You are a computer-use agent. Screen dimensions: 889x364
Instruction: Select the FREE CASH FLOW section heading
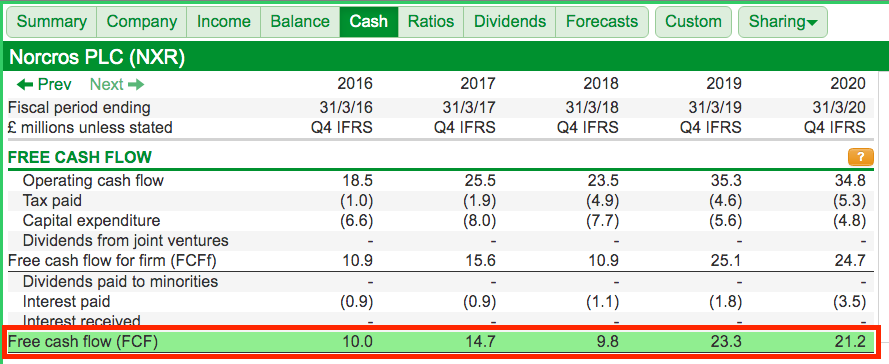pos(80,157)
